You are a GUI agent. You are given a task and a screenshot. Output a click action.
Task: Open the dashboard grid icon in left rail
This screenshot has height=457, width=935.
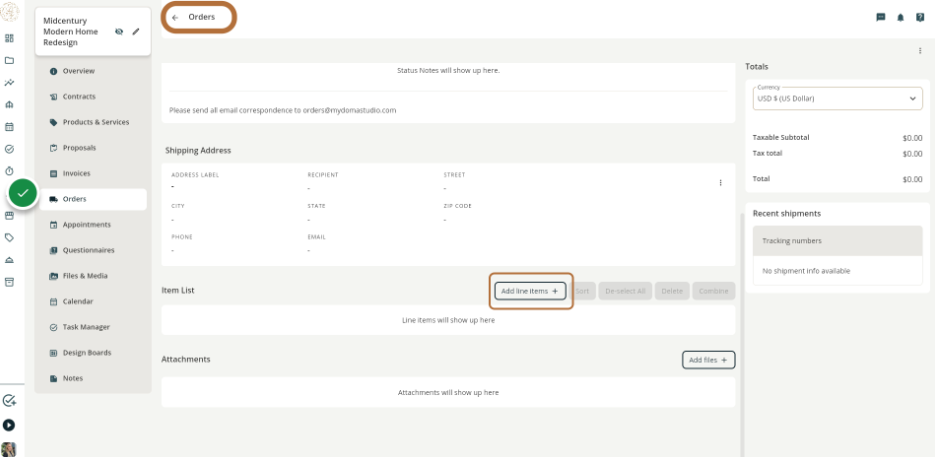(9, 38)
